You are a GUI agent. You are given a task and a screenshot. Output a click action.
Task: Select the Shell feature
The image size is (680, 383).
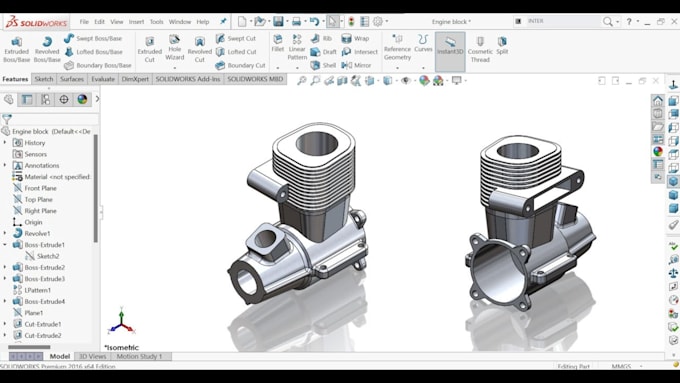[323, 65]
